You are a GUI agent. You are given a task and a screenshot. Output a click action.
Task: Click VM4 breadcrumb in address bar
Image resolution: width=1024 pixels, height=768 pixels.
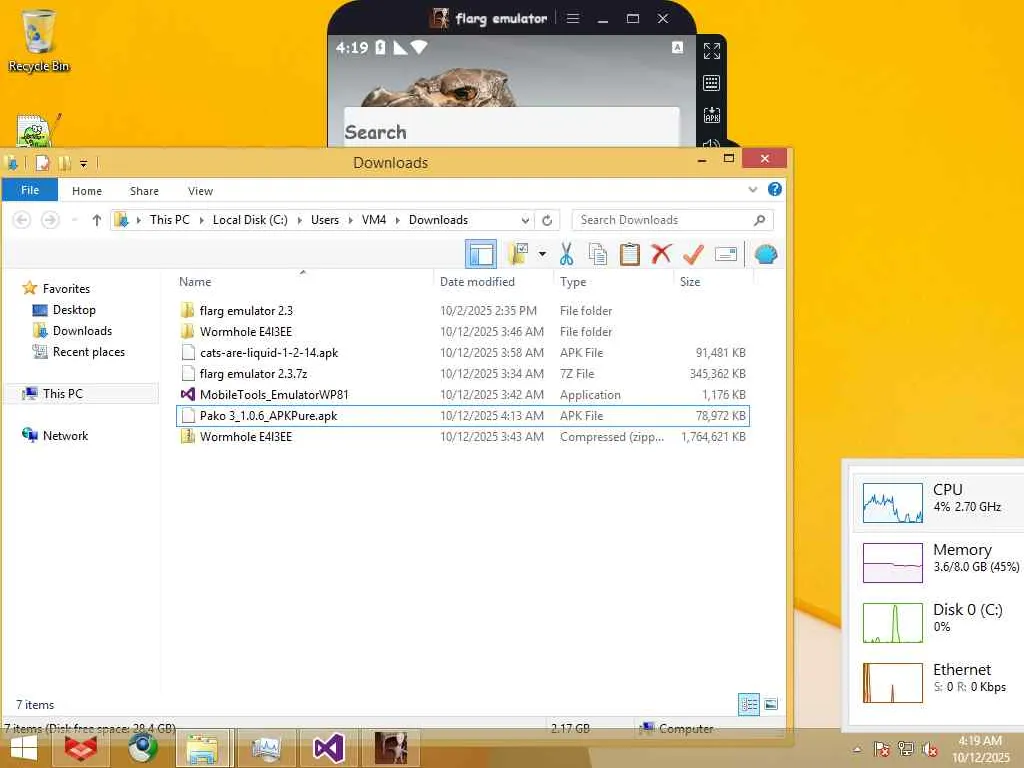tap(374, 220)
